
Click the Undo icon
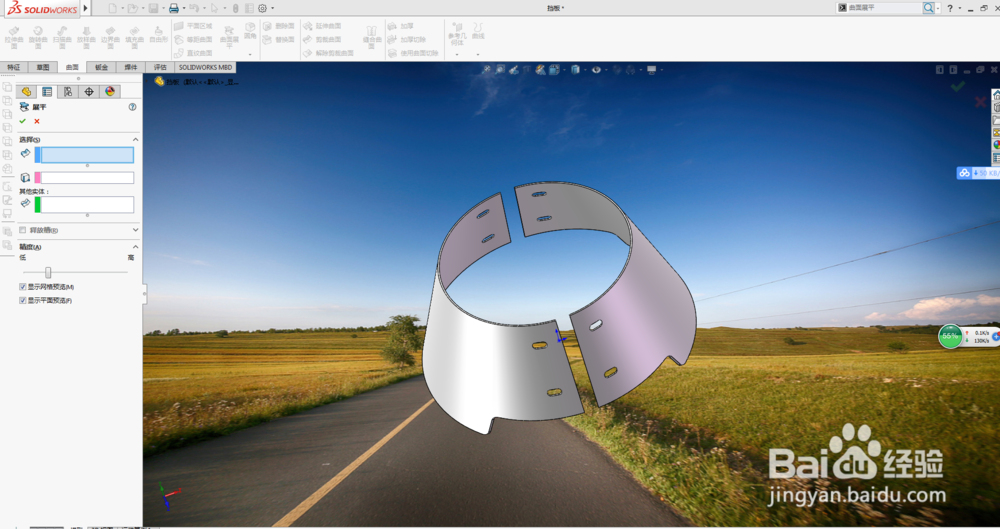tap(194, 8)
